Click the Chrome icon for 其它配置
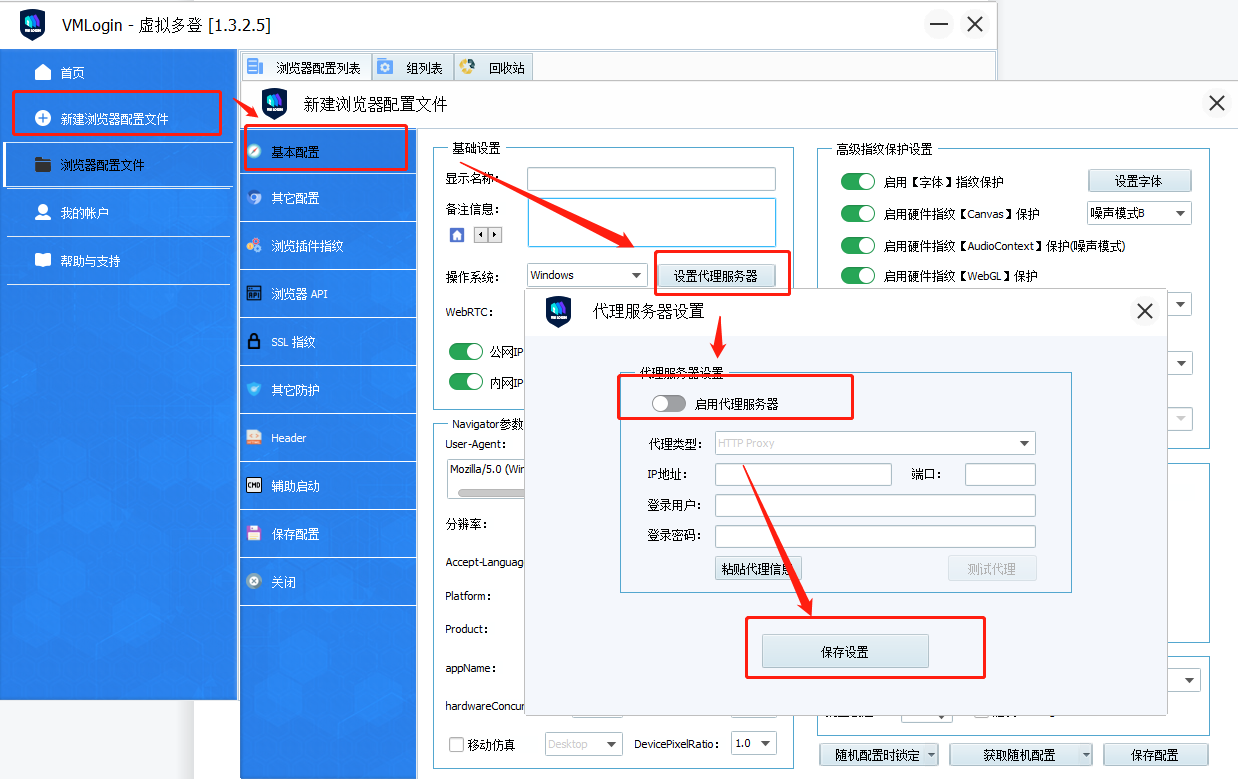 [254, 198]
